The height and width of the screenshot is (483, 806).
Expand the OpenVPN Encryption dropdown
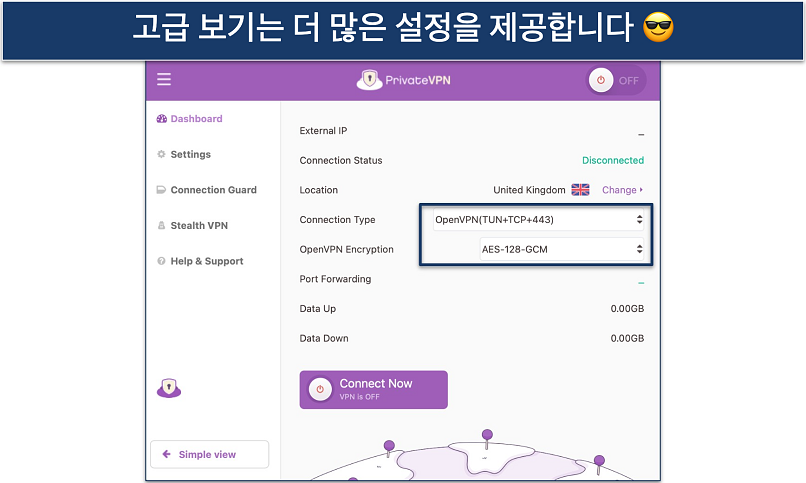pyautogui.click(x=539, y=249)
